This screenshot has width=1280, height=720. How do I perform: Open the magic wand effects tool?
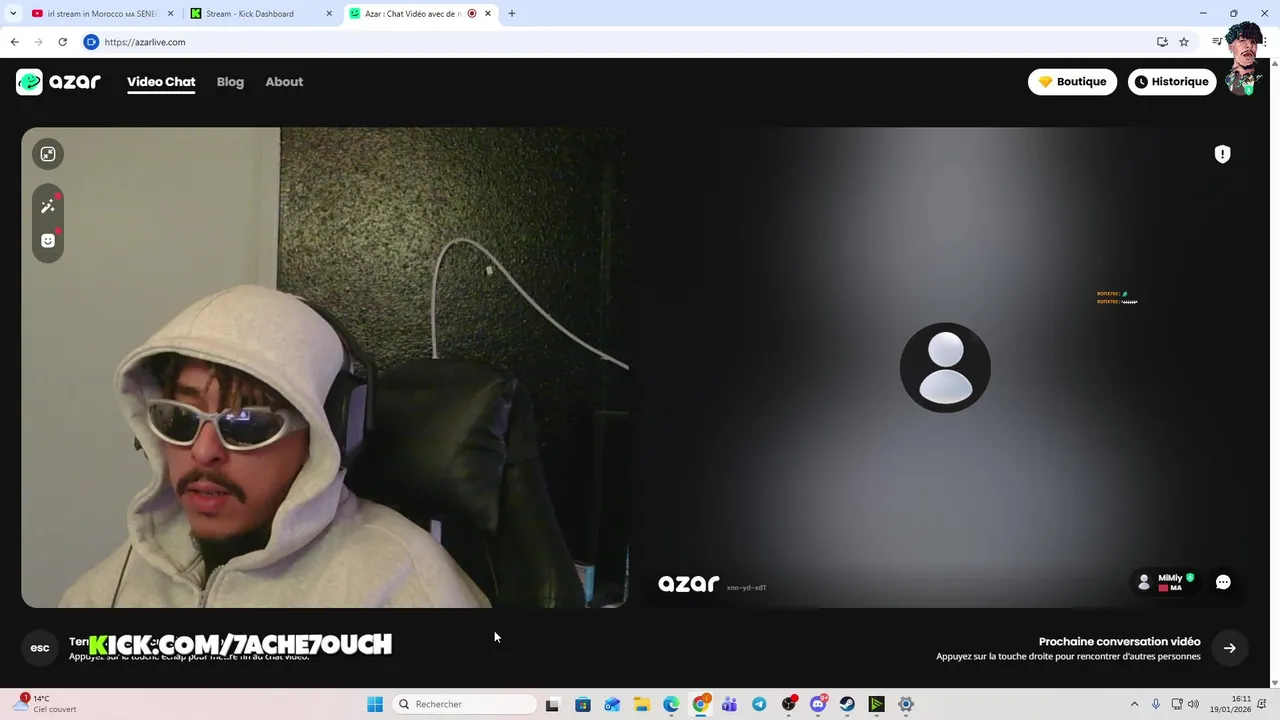48,206
